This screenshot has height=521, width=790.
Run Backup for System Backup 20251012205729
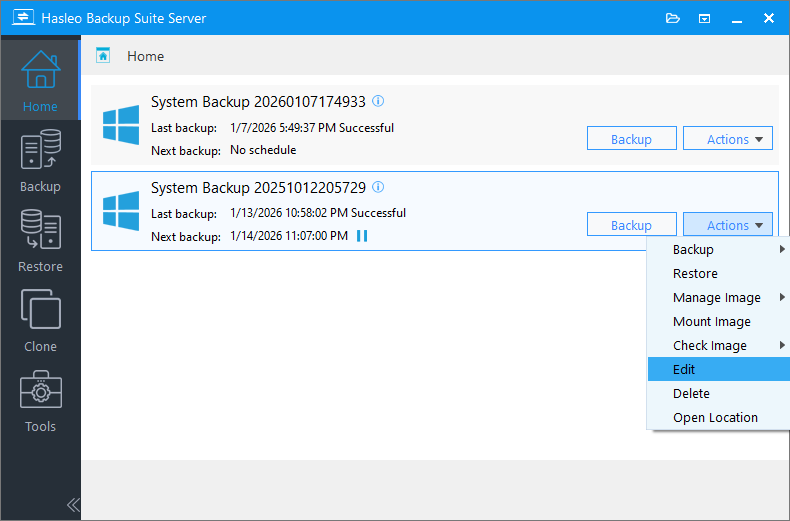[x=632, y=224]
